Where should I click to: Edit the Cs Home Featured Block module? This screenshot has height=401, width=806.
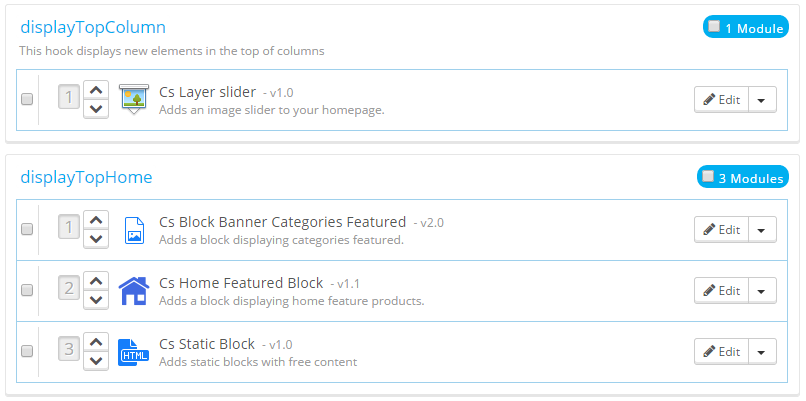coord(721,291)
